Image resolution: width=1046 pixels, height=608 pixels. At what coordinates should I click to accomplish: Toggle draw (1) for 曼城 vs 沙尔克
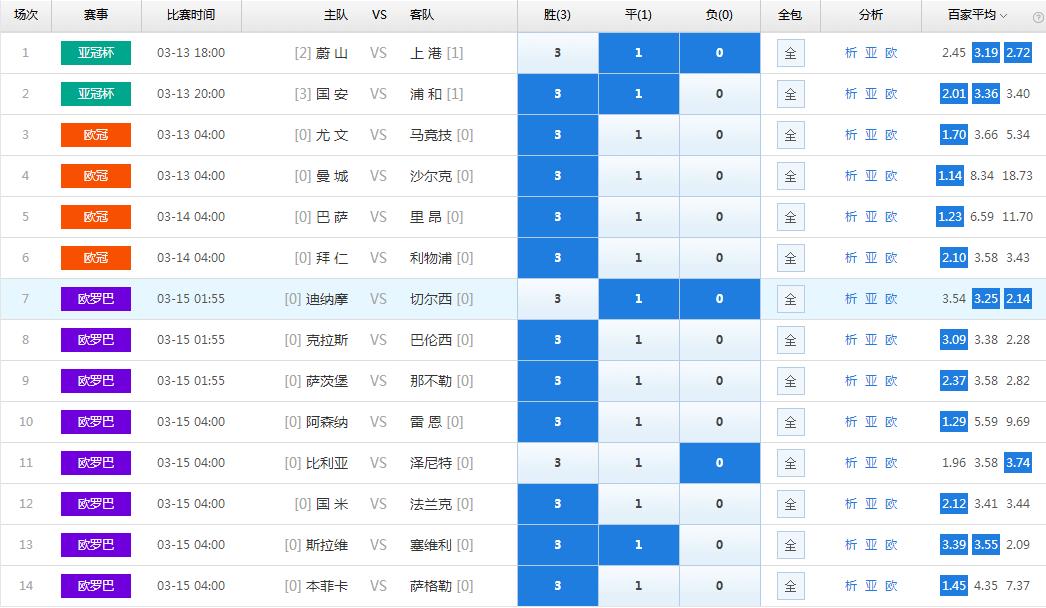tap(638, 176)
